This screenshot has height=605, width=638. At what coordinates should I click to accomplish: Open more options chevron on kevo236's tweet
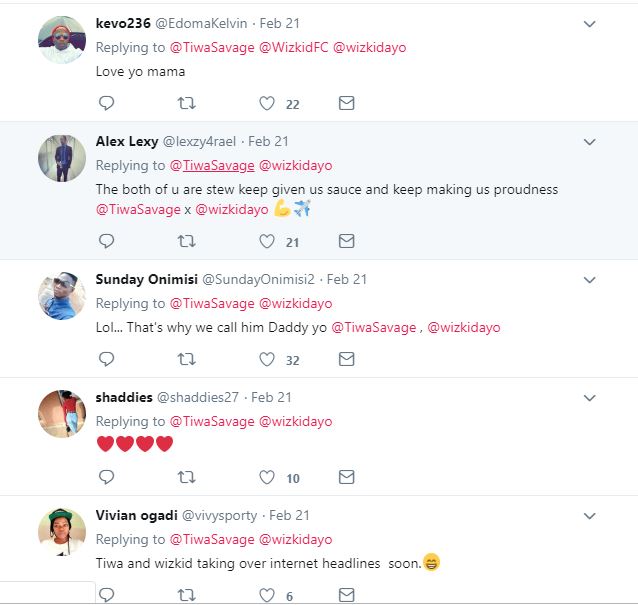[x=589, y=24]
